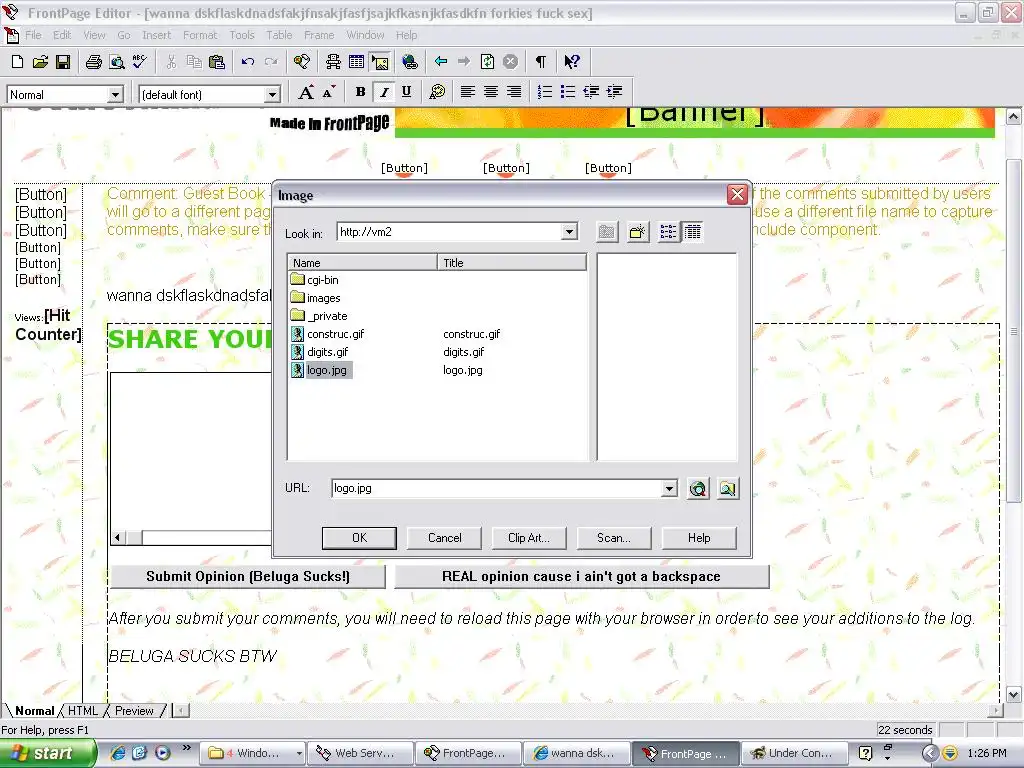Toggle Show/Hide paragraph marks icon

541,62
